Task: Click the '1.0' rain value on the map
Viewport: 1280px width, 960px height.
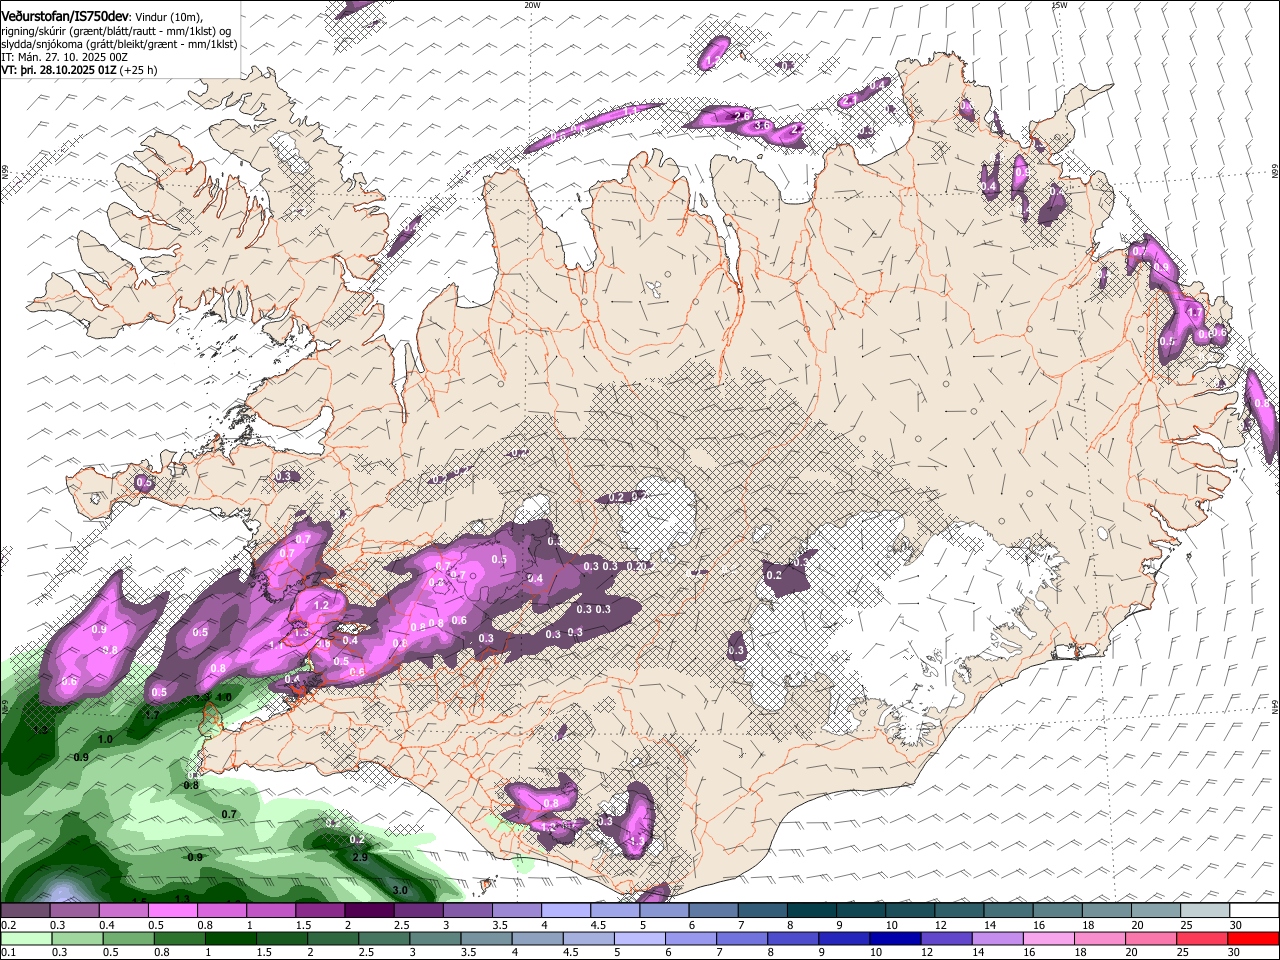Action: click(105, 739)
